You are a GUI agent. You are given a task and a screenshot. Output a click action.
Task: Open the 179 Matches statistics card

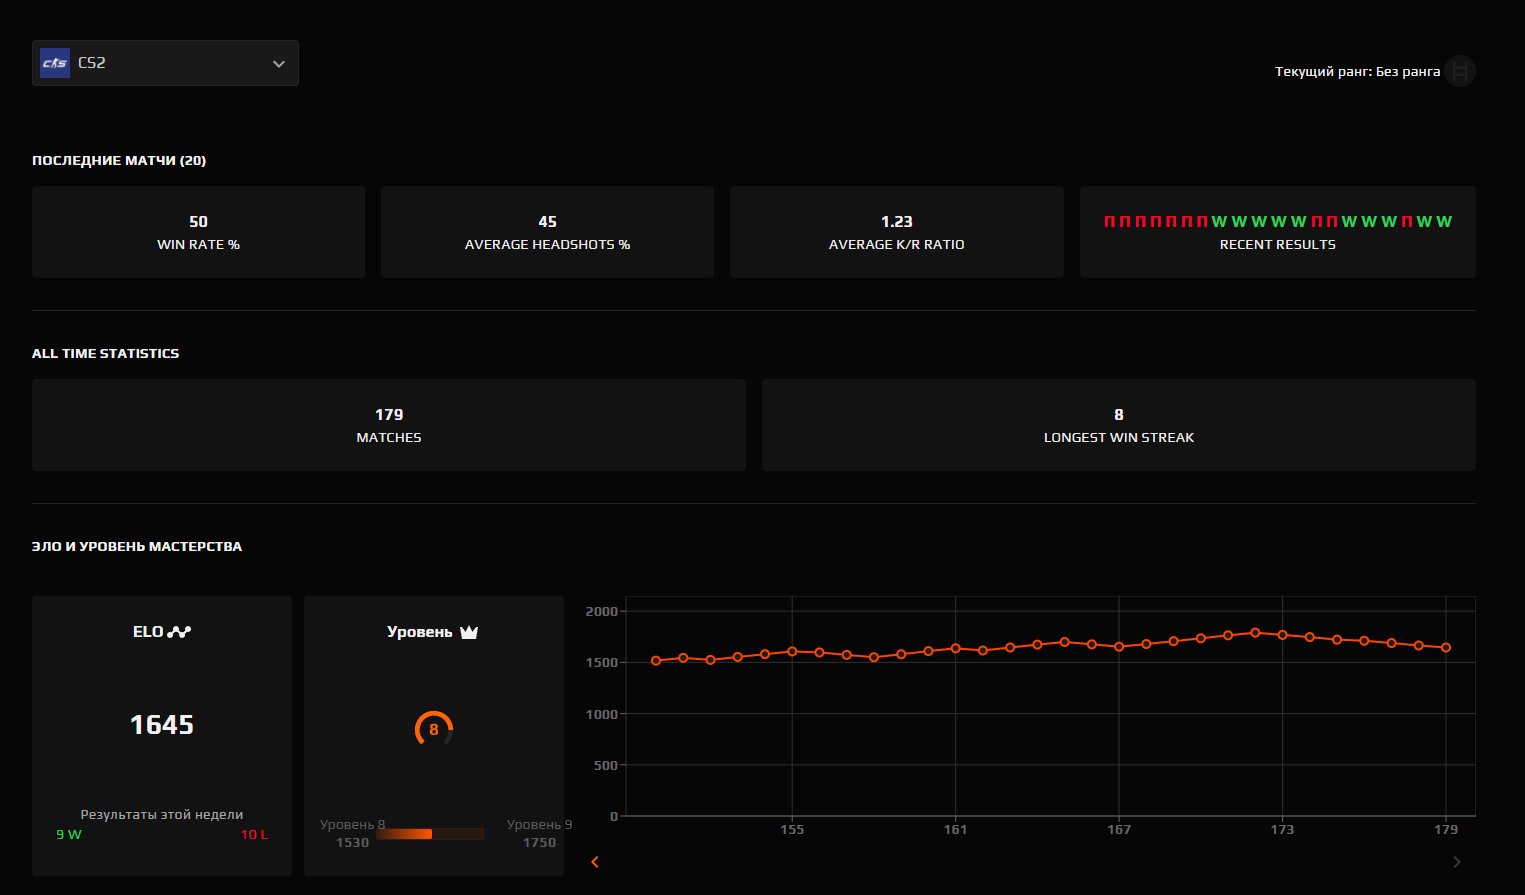(x=389, y=425)
